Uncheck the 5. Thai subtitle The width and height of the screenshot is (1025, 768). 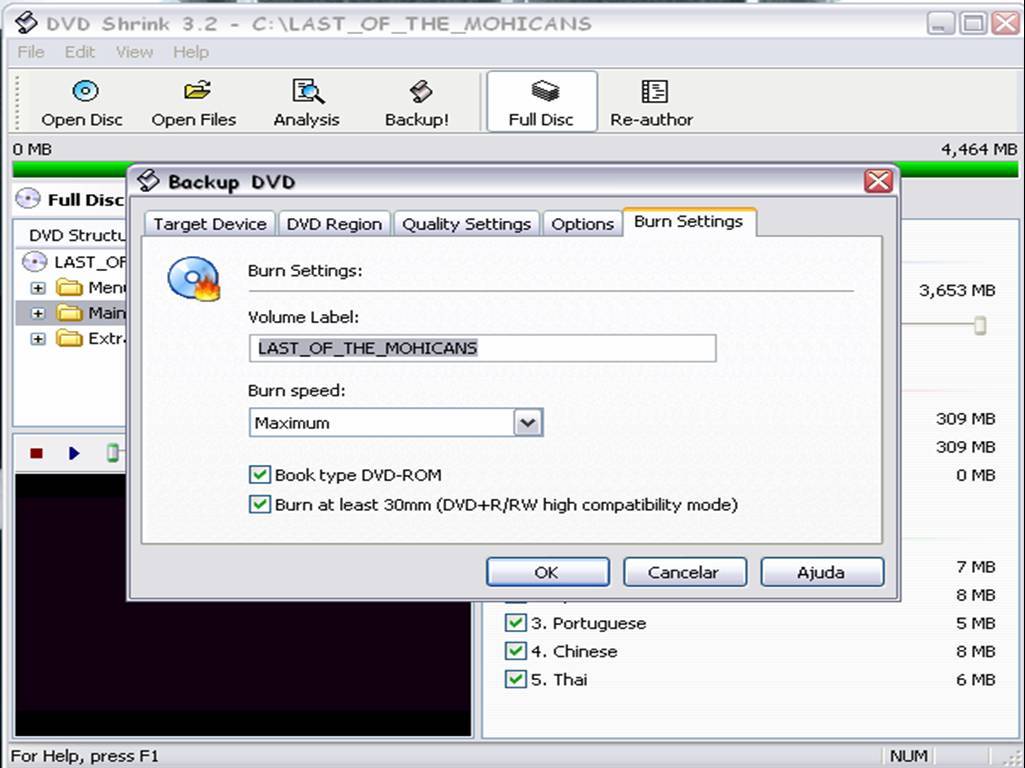pyautogui.click(x=515, y=679)
